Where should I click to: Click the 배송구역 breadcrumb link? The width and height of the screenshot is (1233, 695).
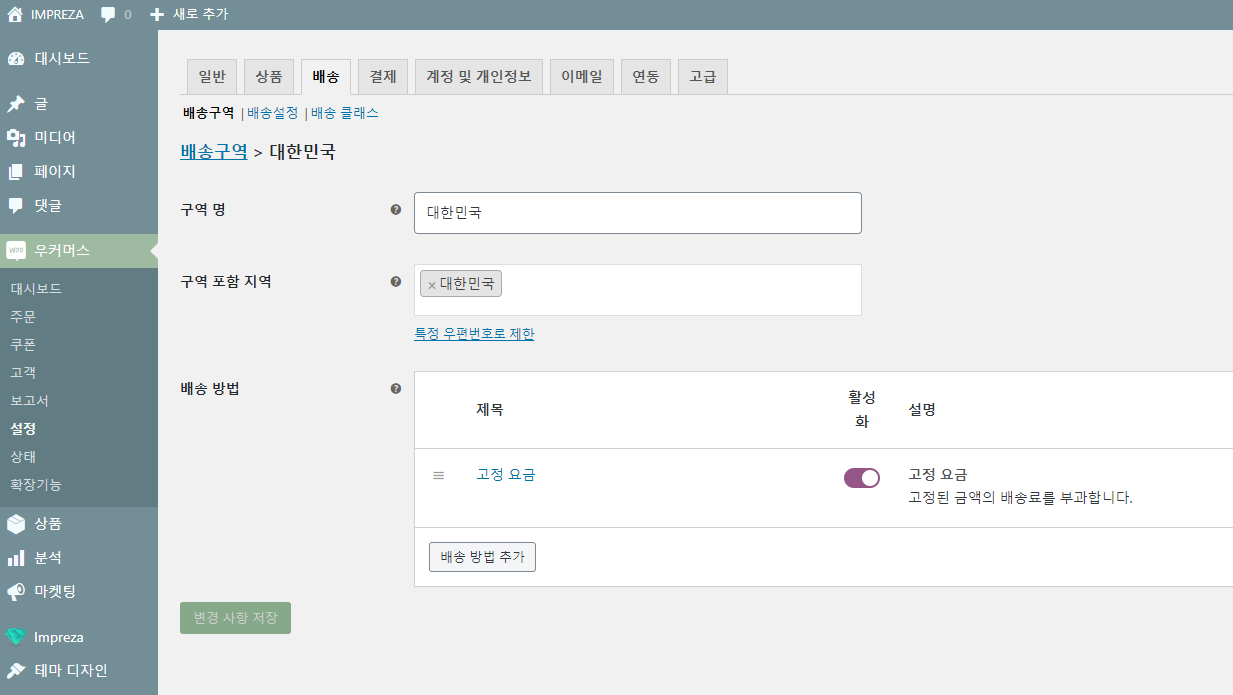coord(211,152)
